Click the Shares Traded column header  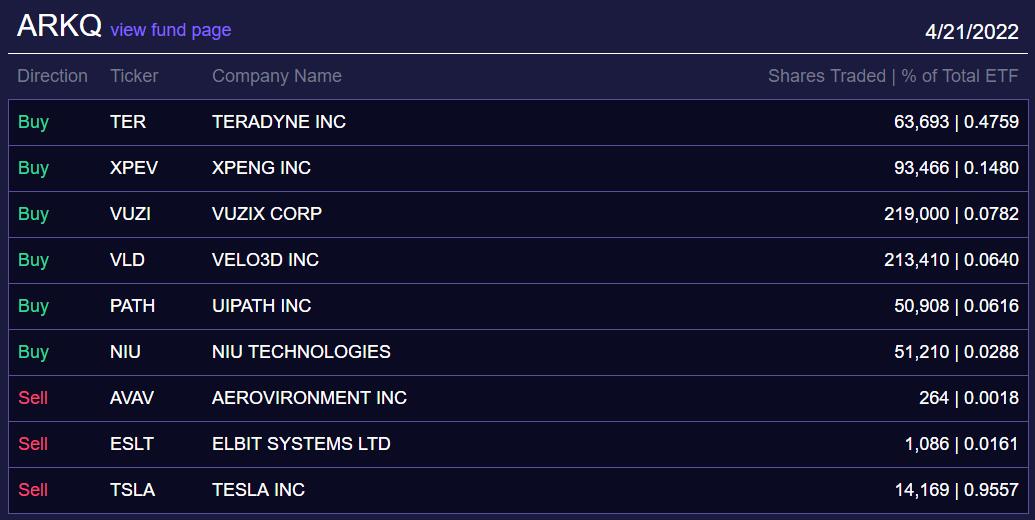(826, 76)
